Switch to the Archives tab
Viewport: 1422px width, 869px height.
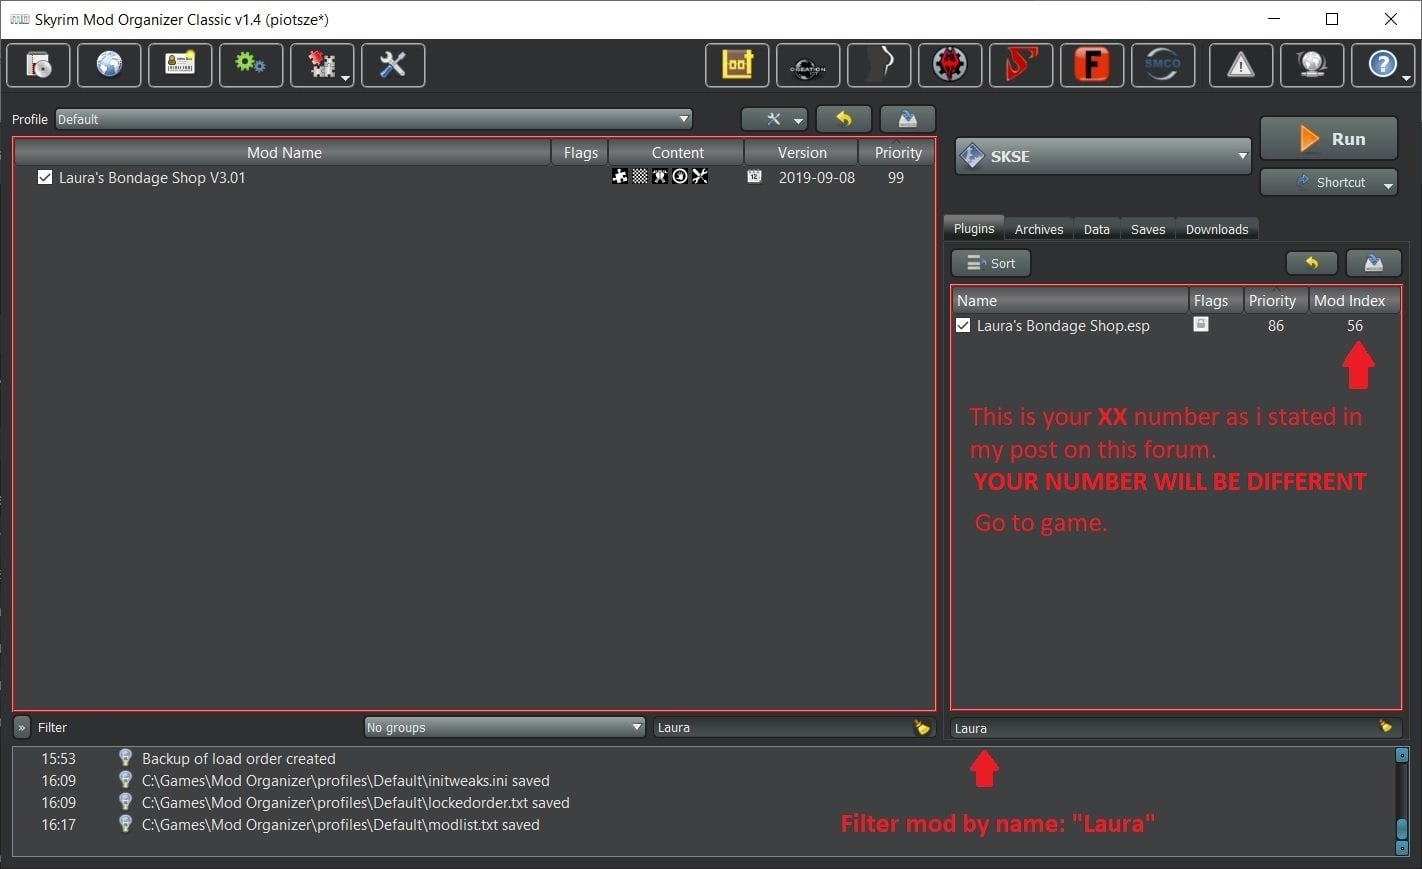pos(1039,229)
